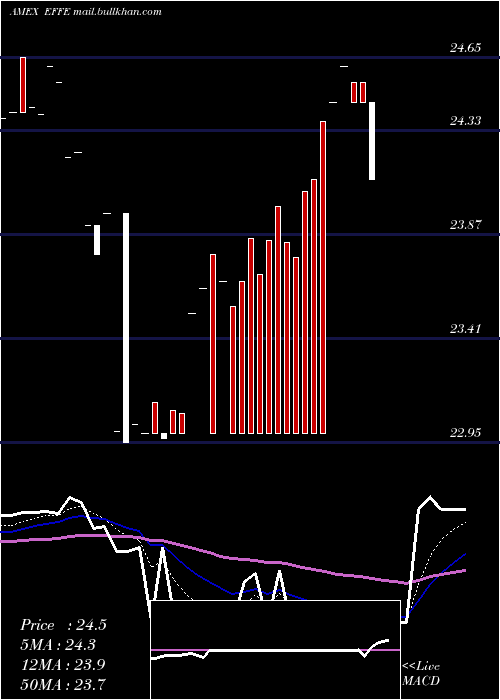
Task: Click the 22.95 price level label
Action: tap(466, 433)
